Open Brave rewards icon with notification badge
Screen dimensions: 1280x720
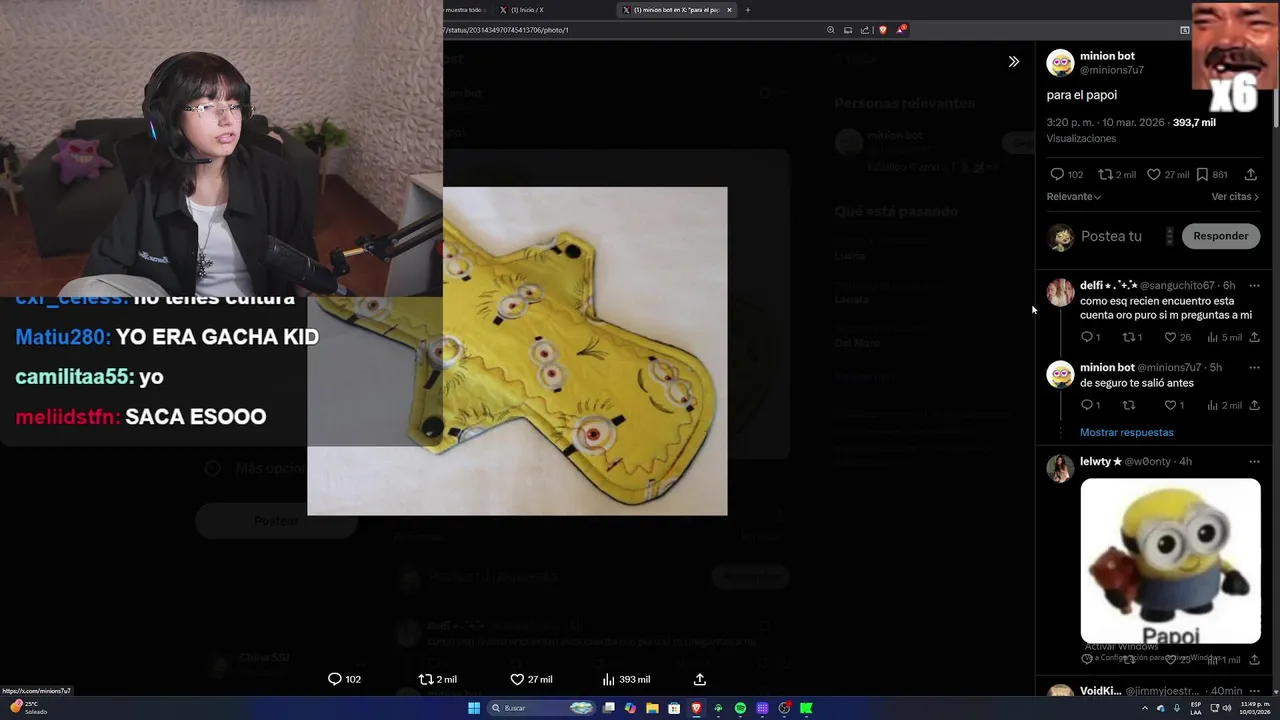(x=901, y=30)
